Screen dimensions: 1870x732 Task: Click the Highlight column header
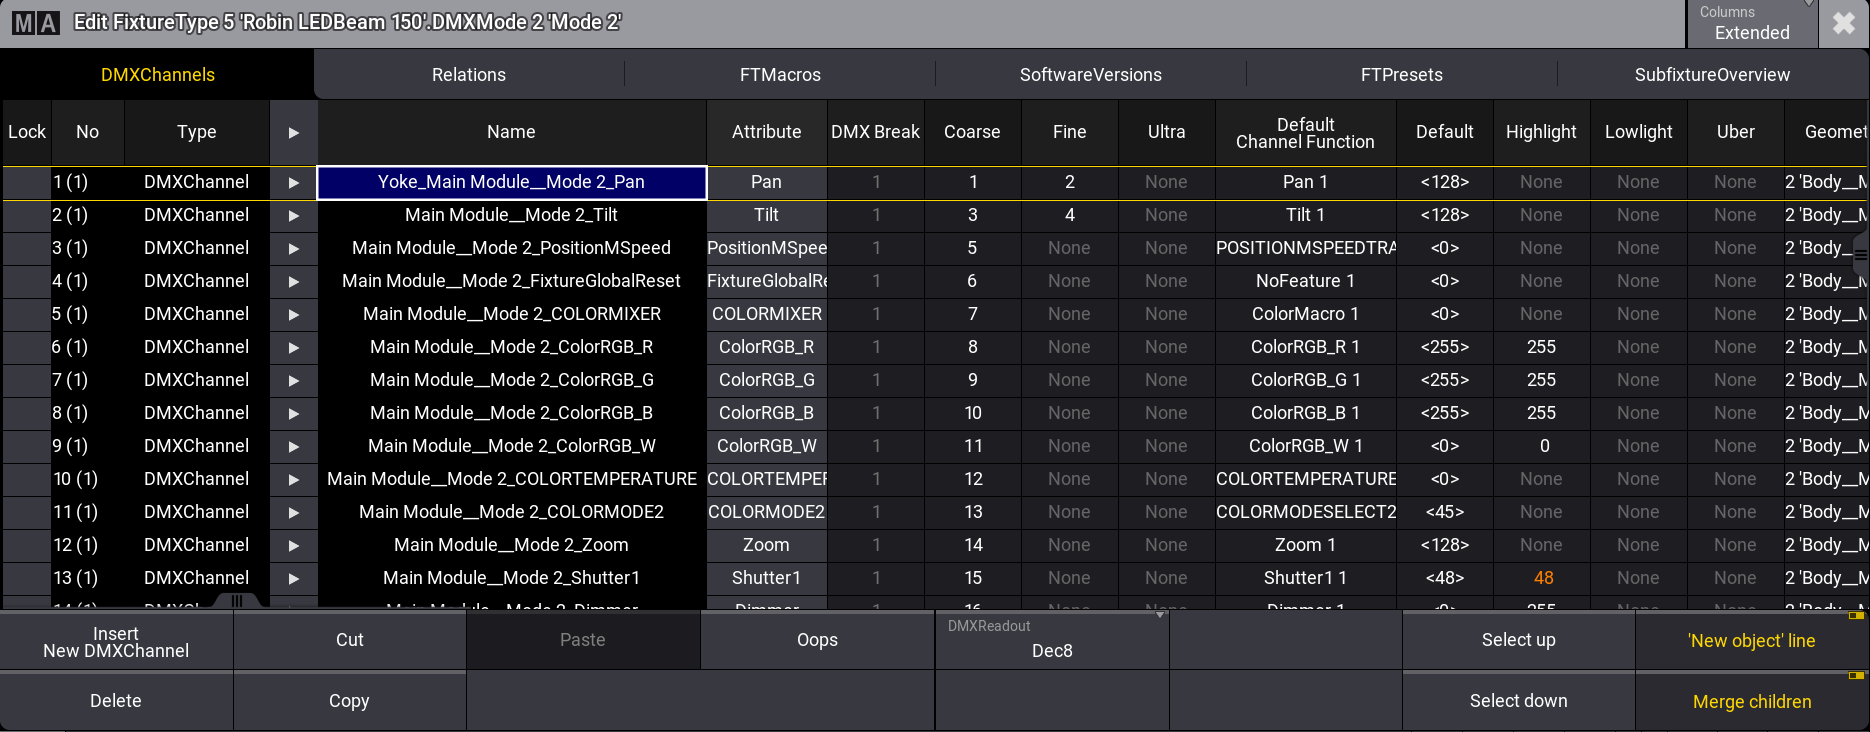click(x=1541, y=132)
